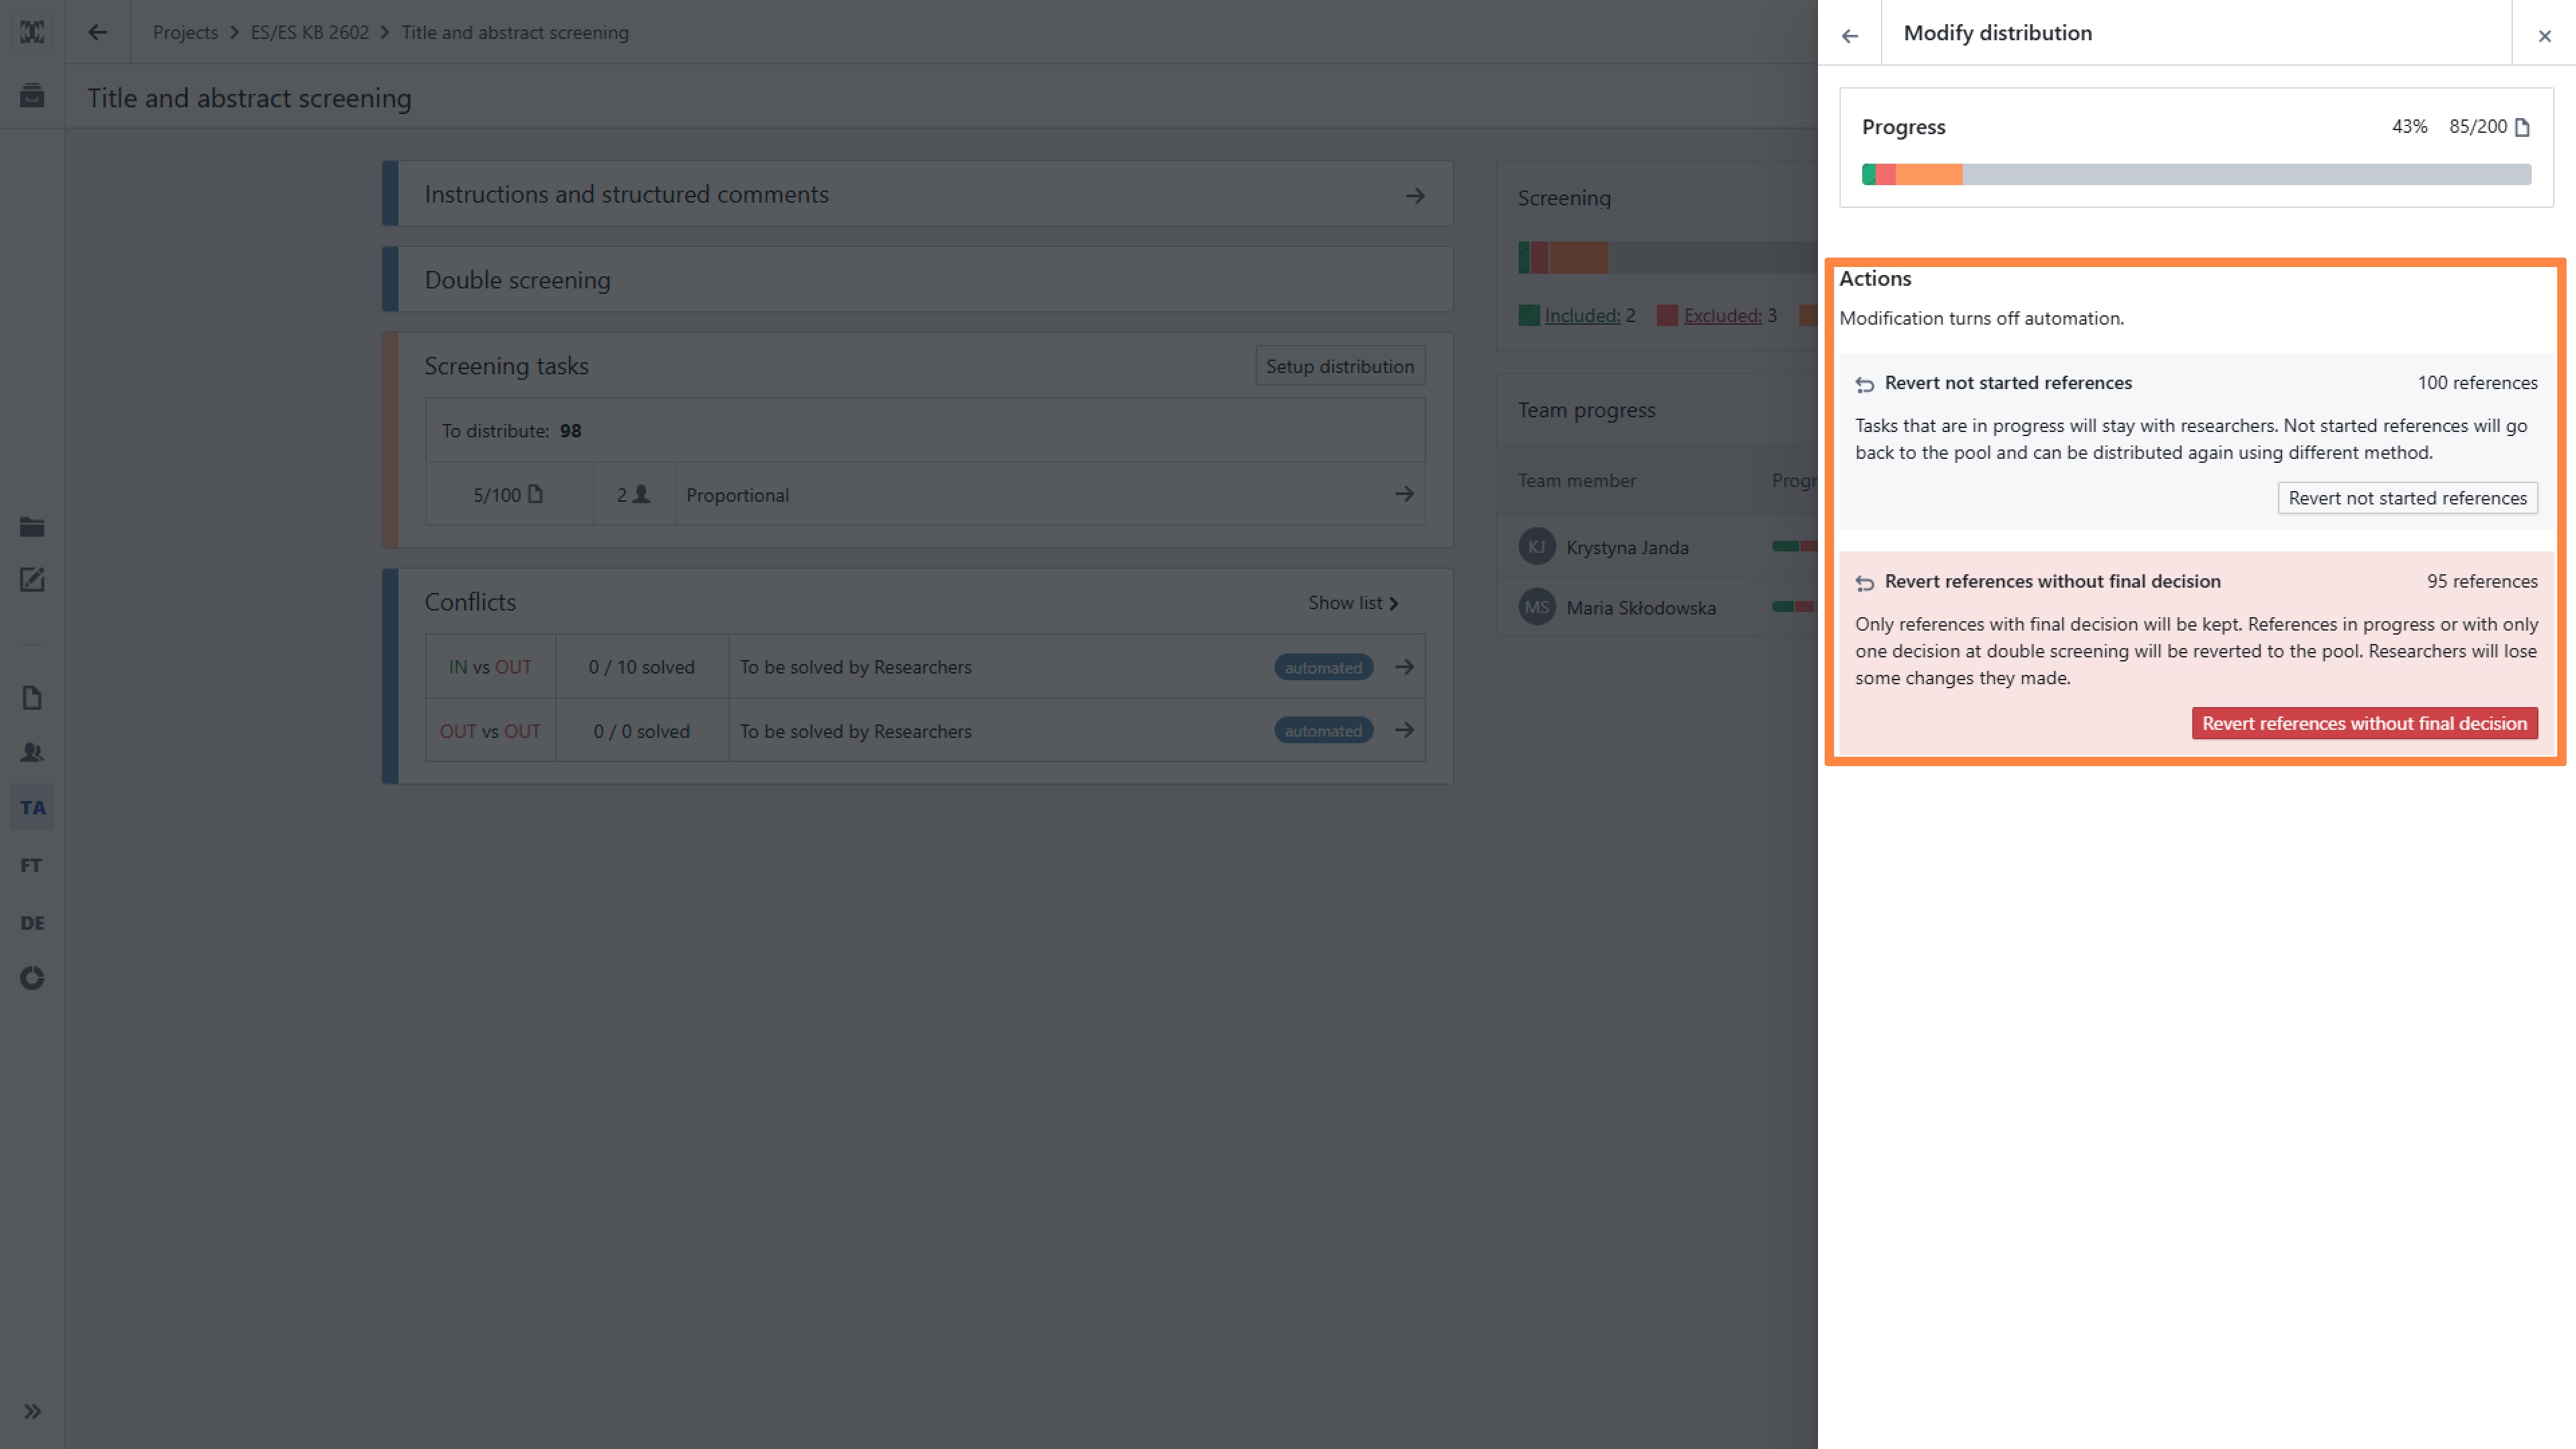Open Instructions and structured comments arrow
2576x1449 pixels.
click(1414, 195)
